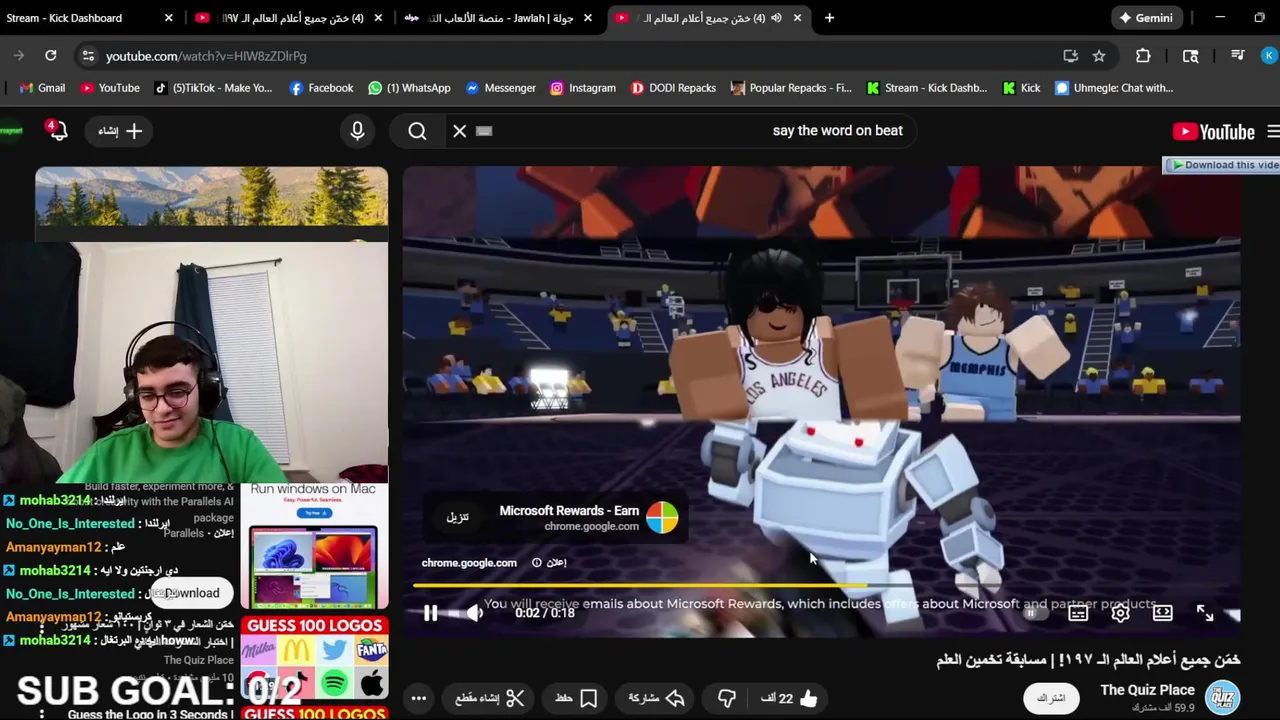Click the Parallels Windows on Mac ad
The height and width of the screenshot is (720, 1280).
click(313, 545)
